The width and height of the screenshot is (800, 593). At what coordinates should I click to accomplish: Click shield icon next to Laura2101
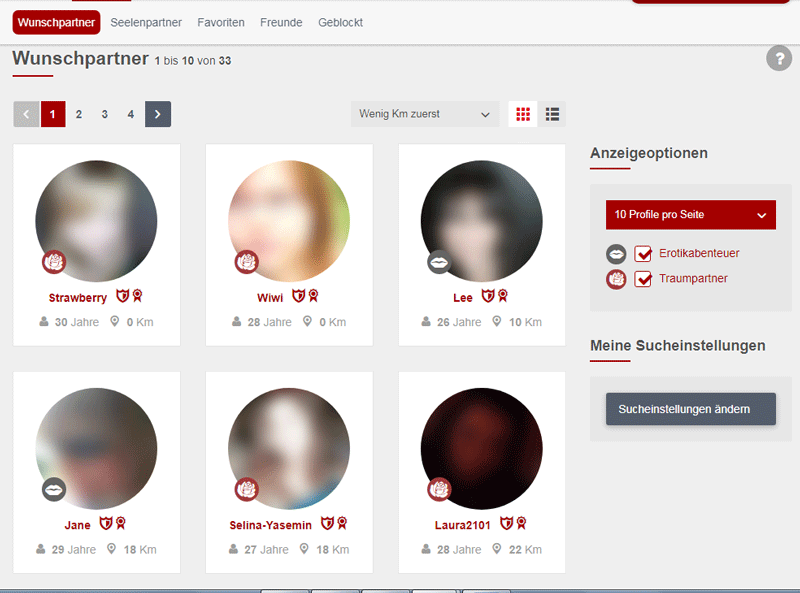click(506, 524)
